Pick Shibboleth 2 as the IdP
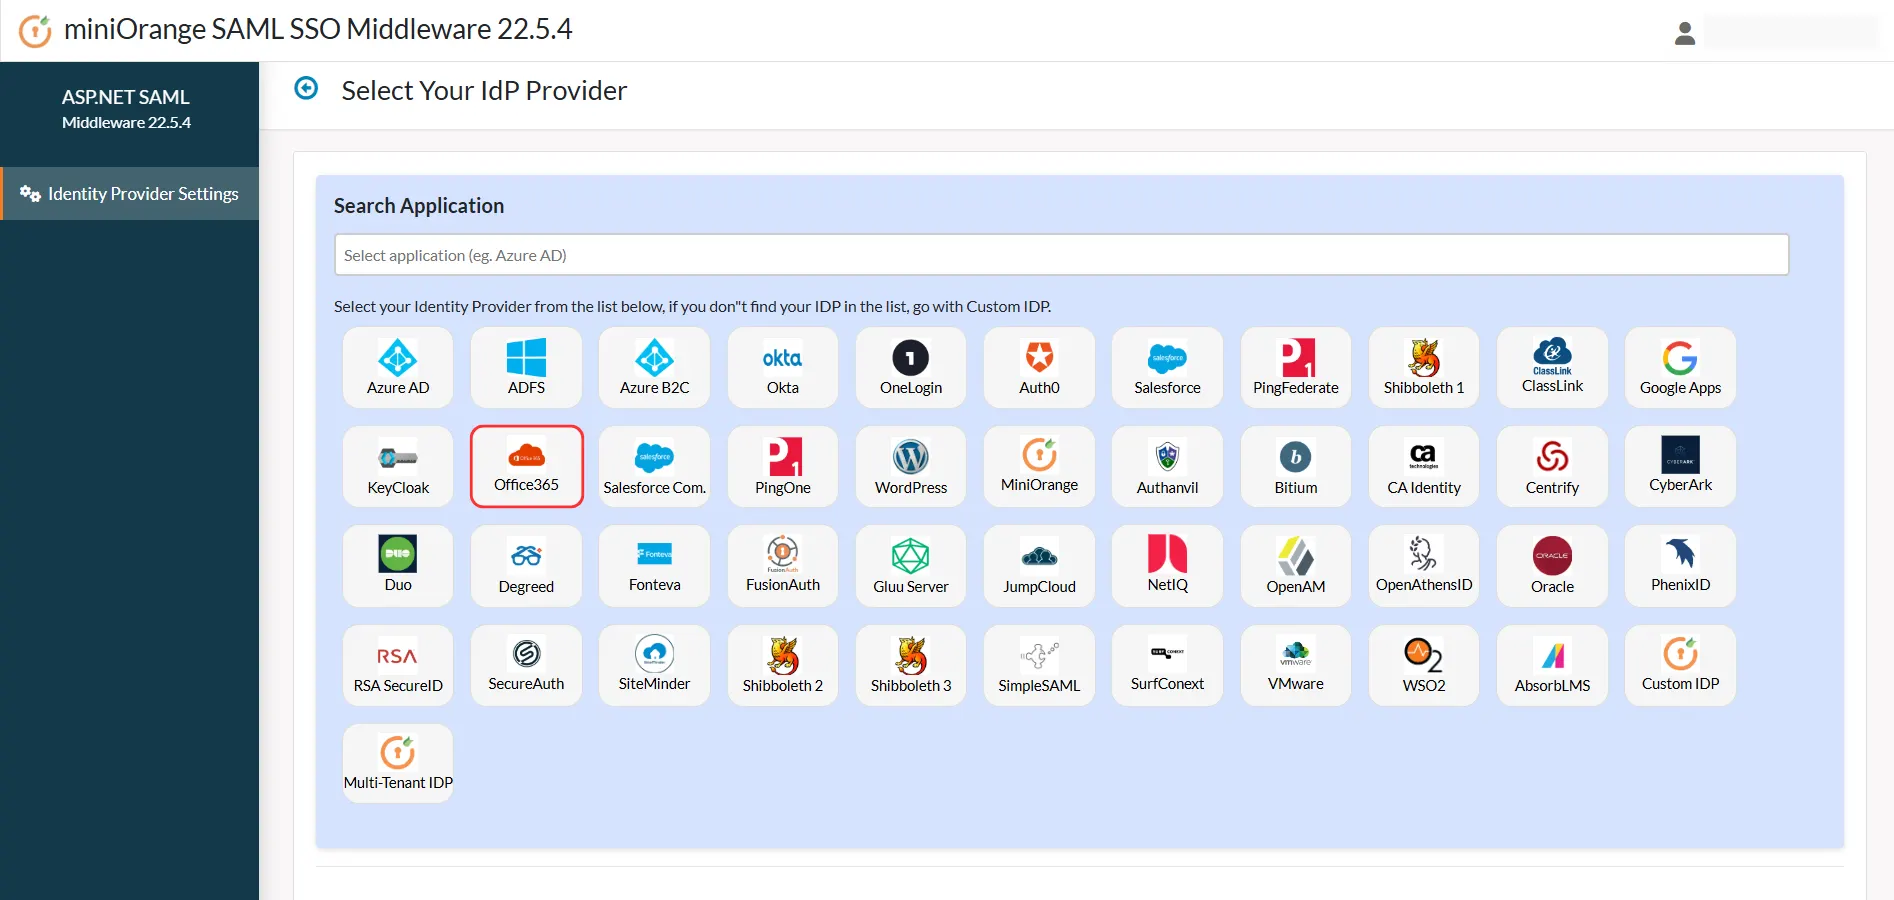This screenshot has width=1894, height=900. (782, 665)
